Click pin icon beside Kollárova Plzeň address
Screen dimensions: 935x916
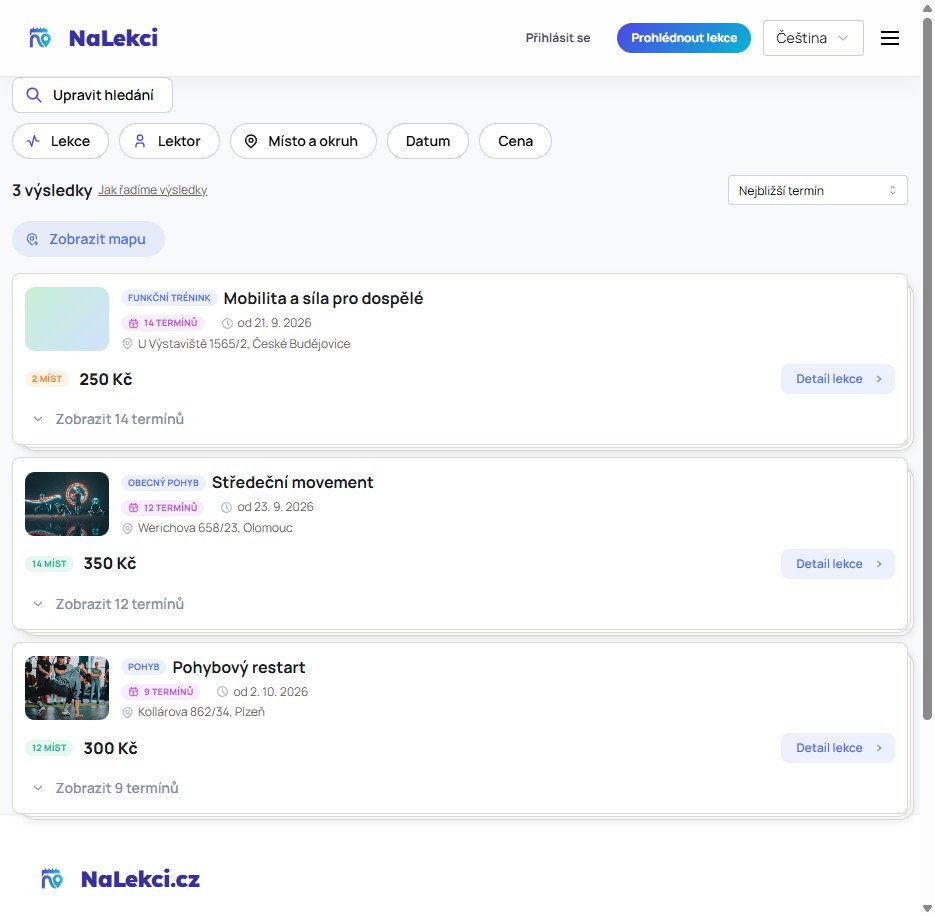[x=127, y=712]
